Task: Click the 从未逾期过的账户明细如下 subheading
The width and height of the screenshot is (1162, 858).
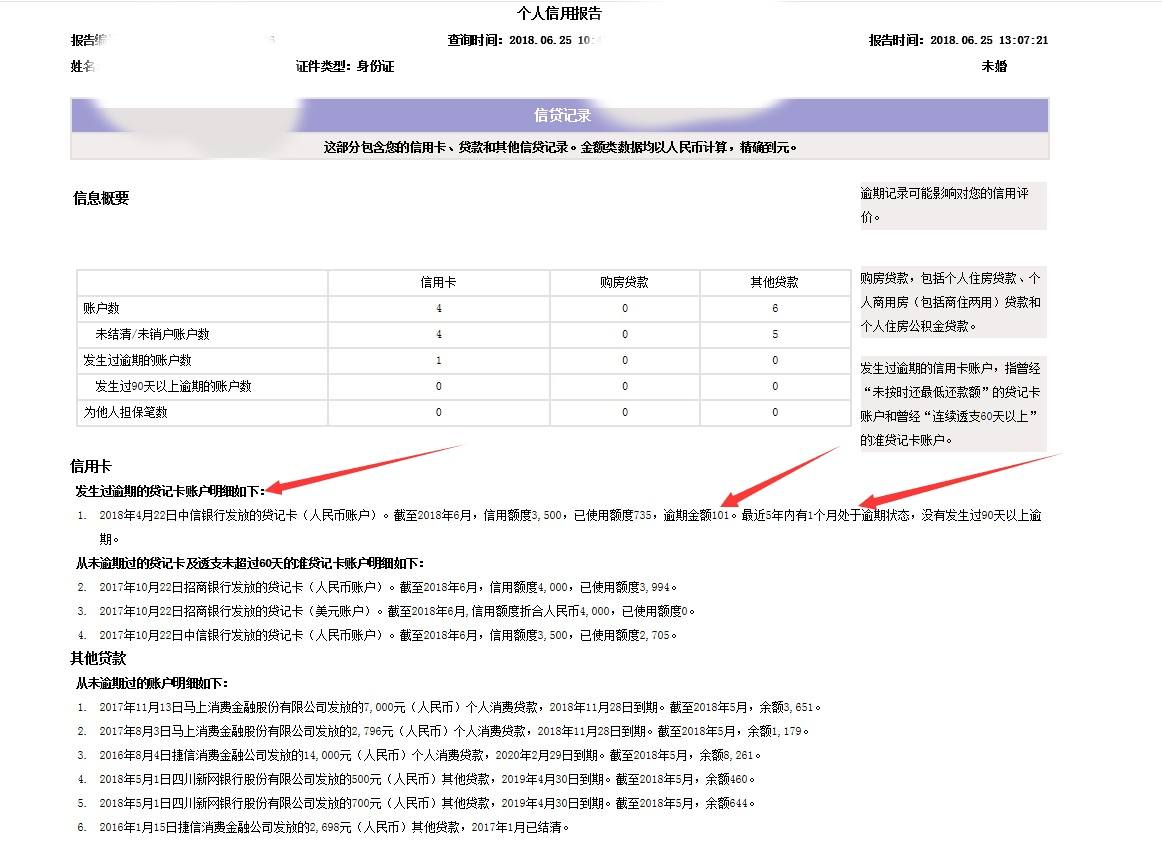Action: (151, 683)
